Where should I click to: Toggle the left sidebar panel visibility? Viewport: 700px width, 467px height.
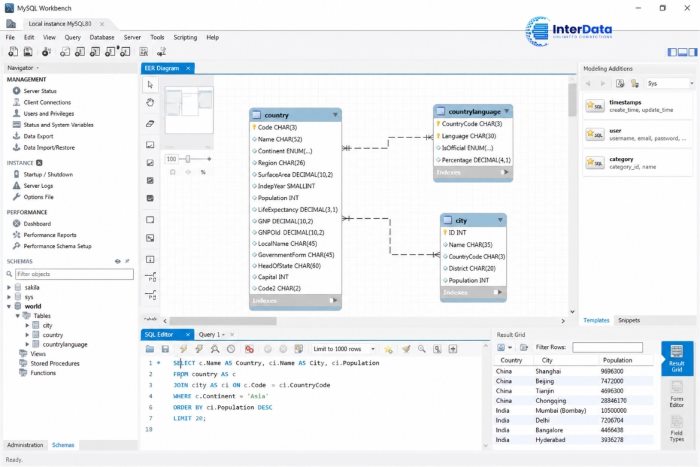click(x=672, y=52)
